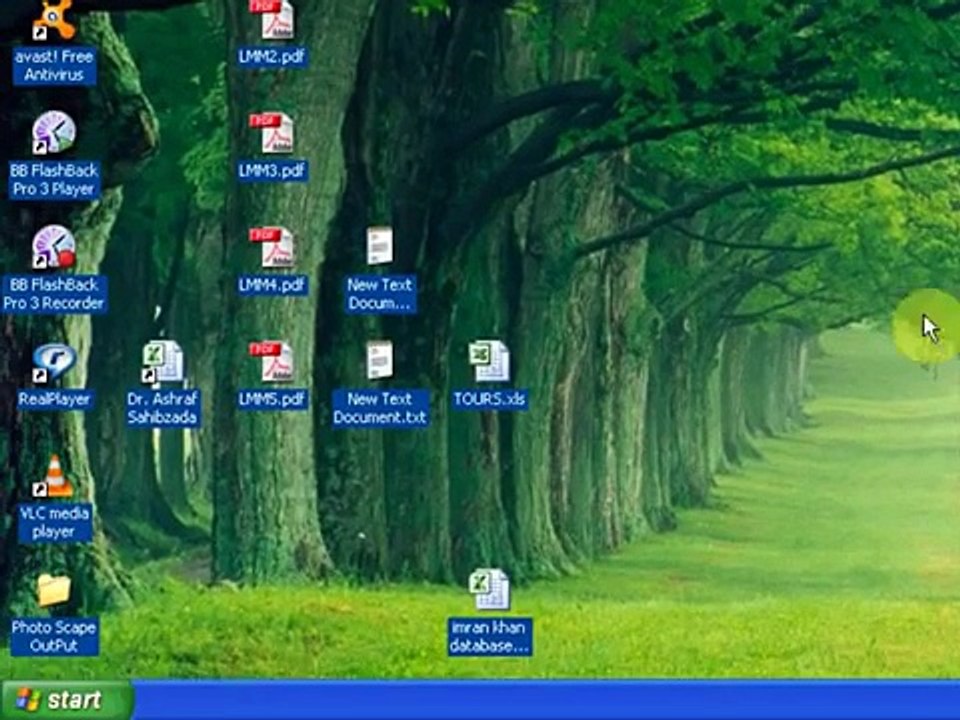The width and height of the screenshot is (960, 720).
Task: Click the LMM4.pdf filename label
Action: pos(272,285)
